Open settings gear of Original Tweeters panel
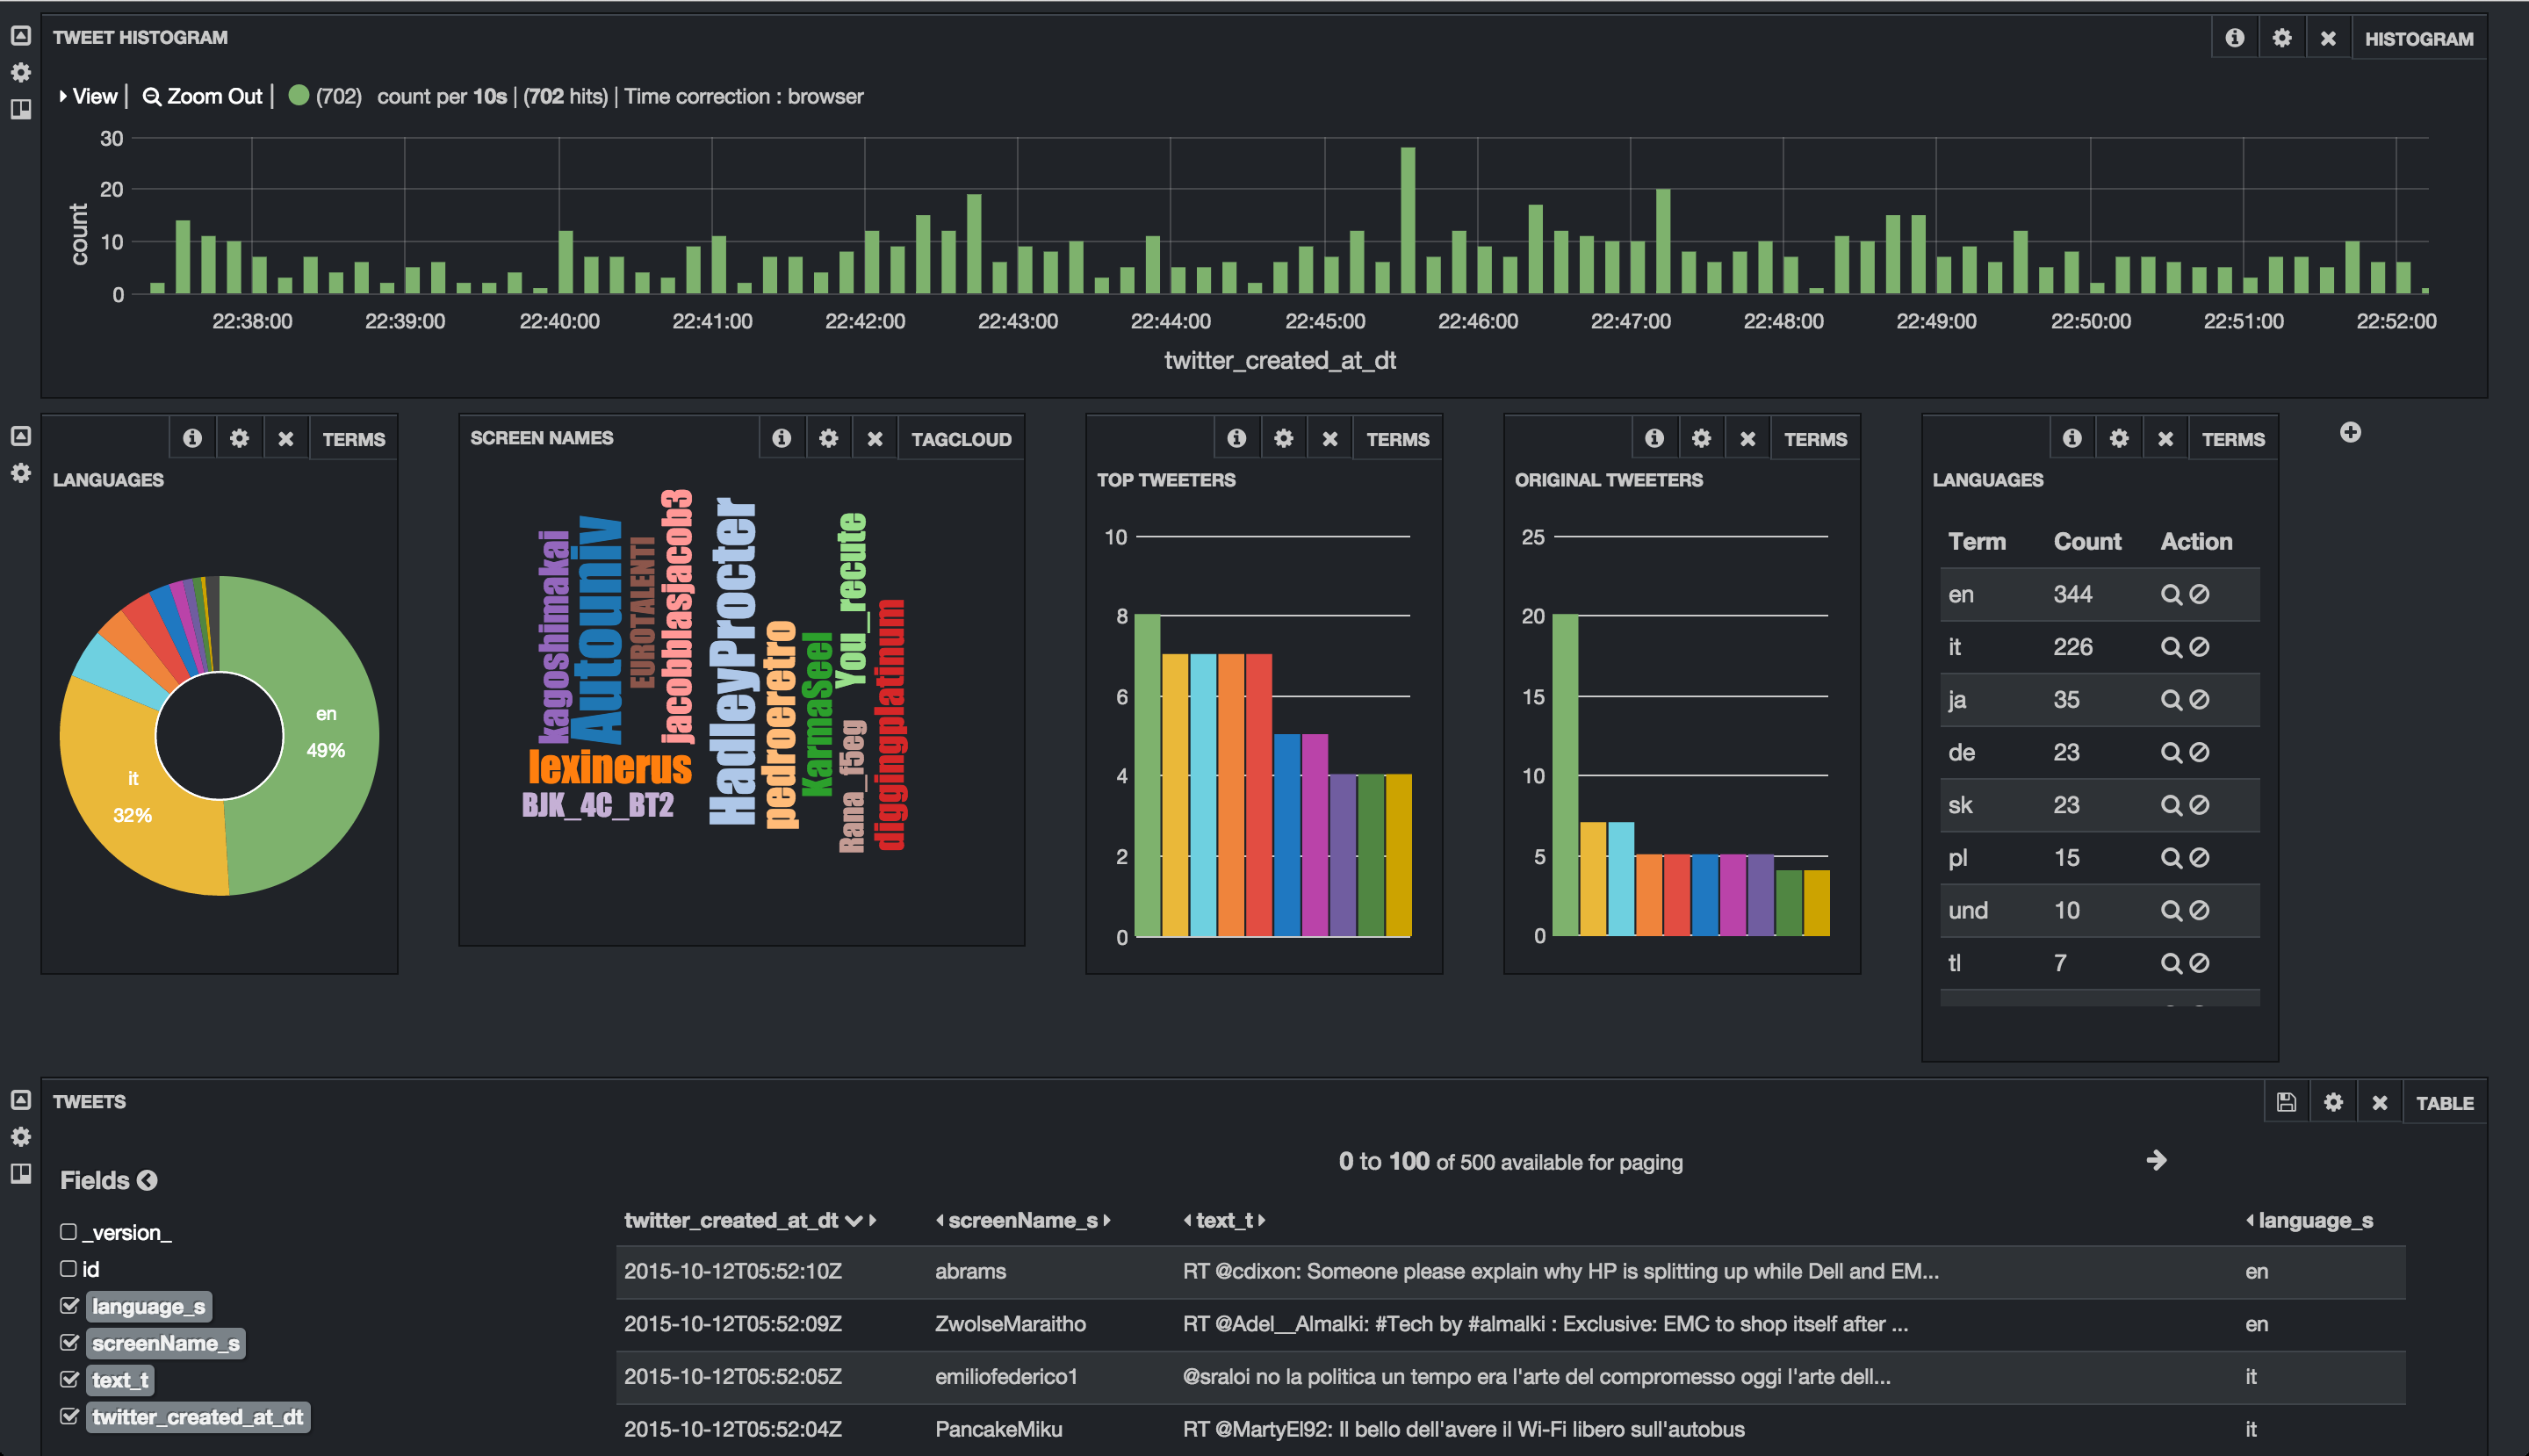The height and width of the screenshot is (1456, 2529). coord(1701,438)
